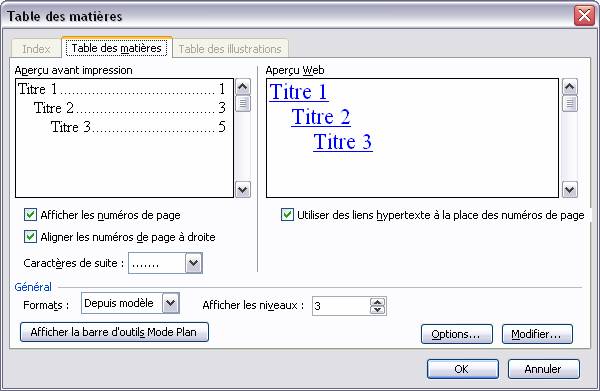The height and width of the screenshot is (391, 600).
Task: Click the up arrow in print preview scrollbar
Action: (243, 87)
